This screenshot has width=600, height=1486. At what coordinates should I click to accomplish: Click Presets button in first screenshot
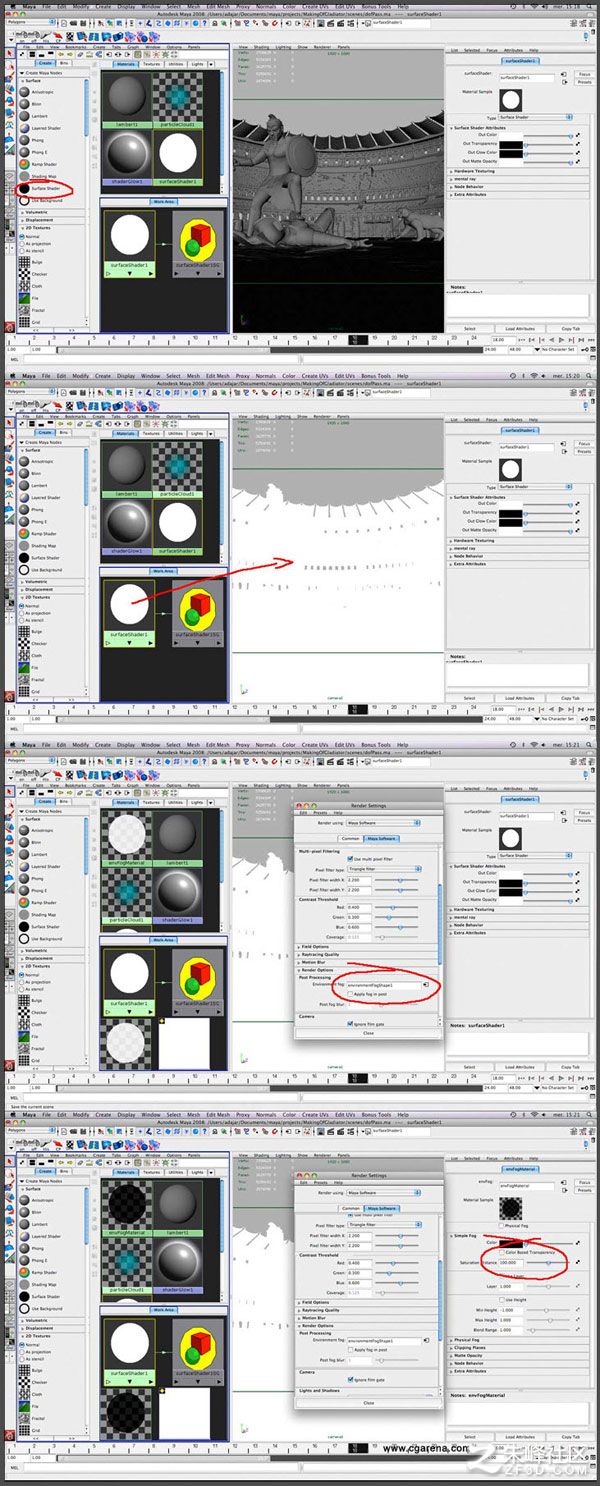[x=584, y=82]
